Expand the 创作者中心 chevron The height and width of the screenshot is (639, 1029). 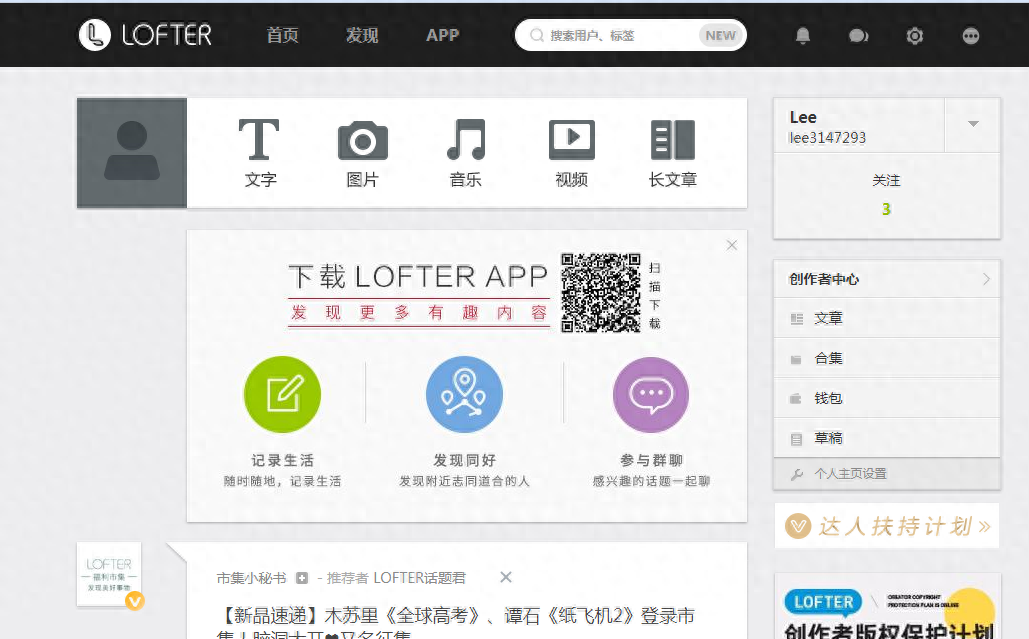(986, 279)
